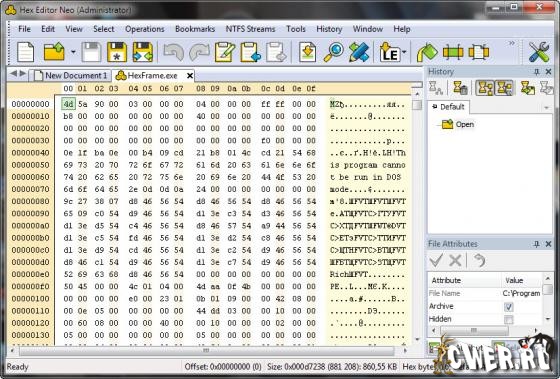Open the Edit menu

coord(48,29)
